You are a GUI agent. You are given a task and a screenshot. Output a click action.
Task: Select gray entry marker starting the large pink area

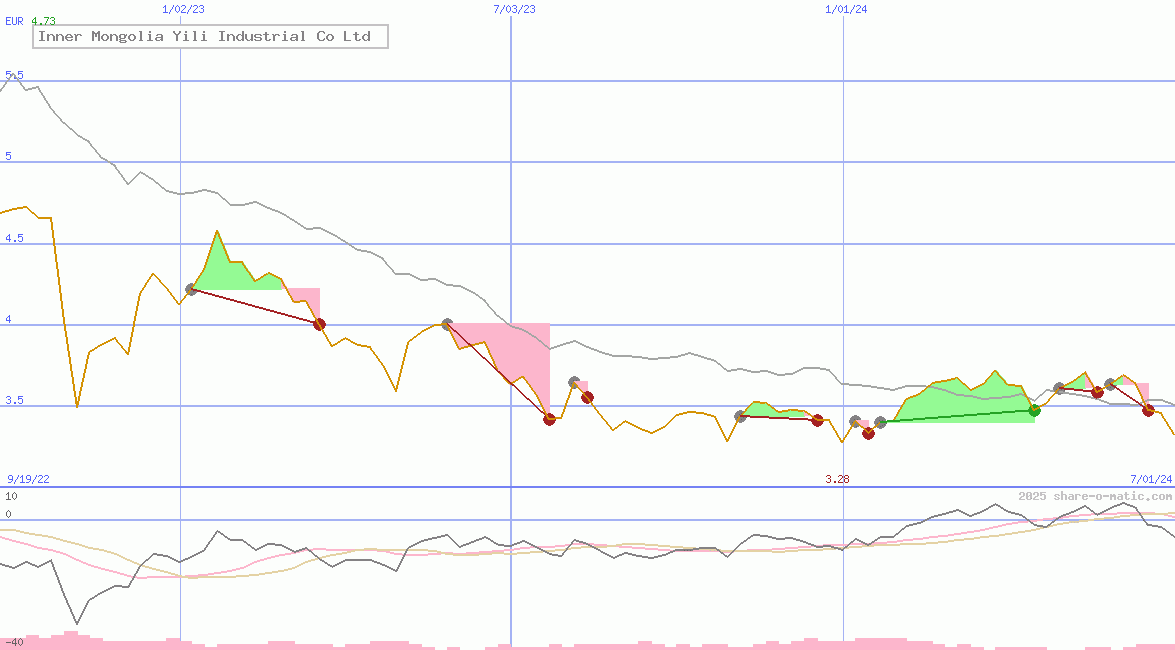click(447, 325)
